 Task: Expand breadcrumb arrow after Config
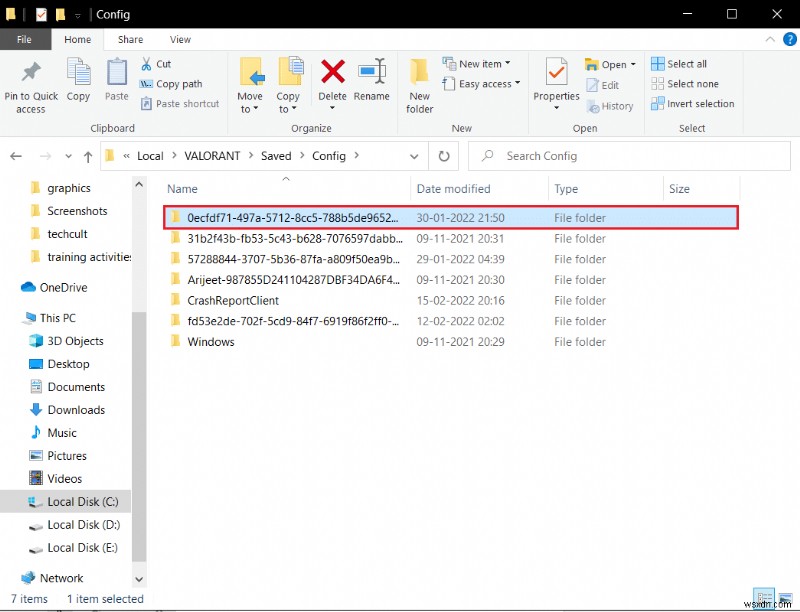[x=357, y=156]
